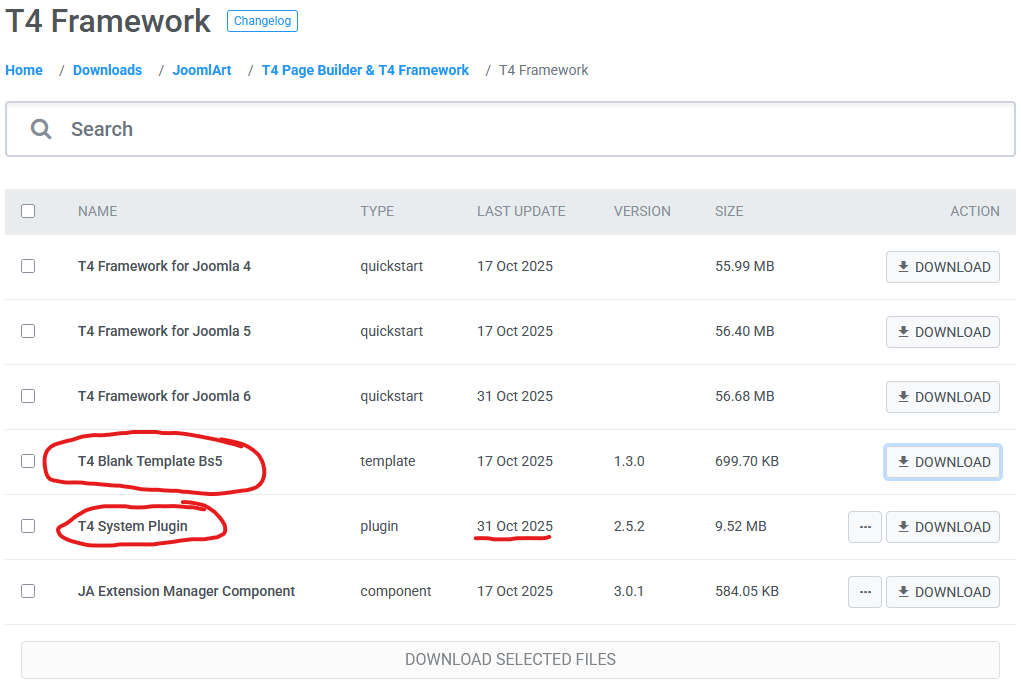Viewport: 1021px width, 685px height.
Task: Download the T4 System Plugin
Action: 943,527
